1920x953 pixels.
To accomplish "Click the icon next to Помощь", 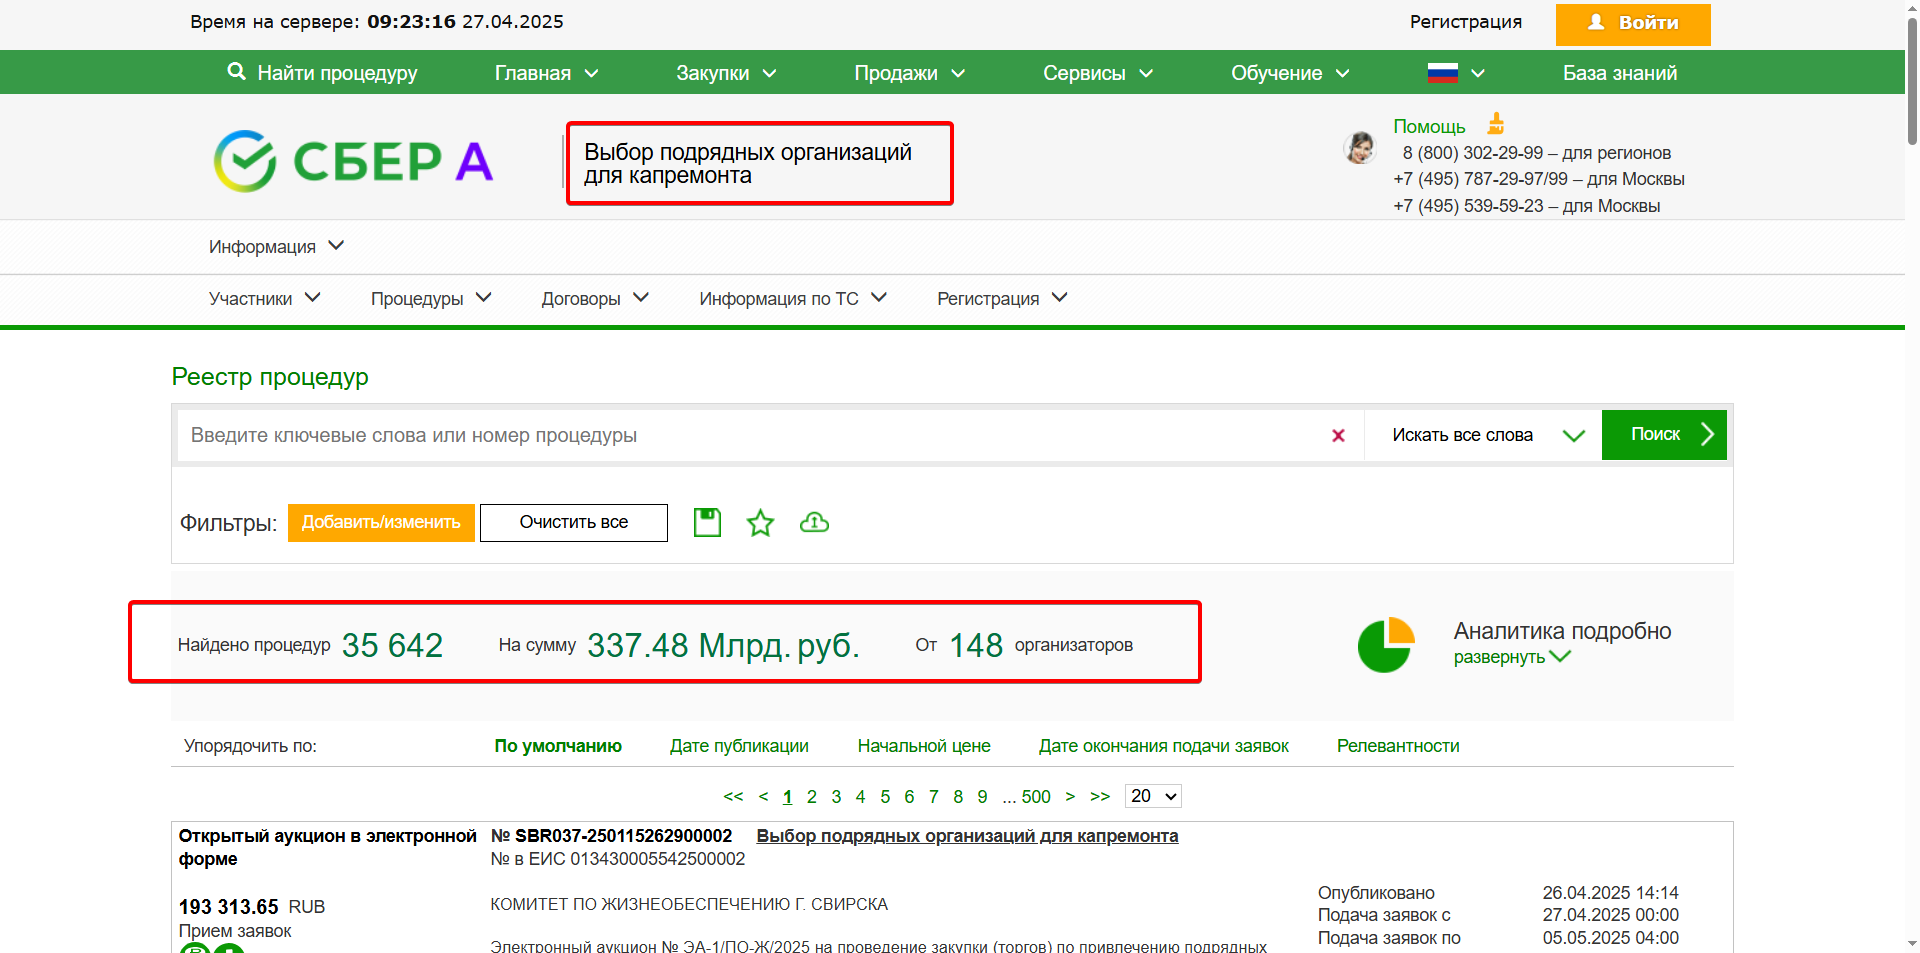I will tap(1496, 124).
